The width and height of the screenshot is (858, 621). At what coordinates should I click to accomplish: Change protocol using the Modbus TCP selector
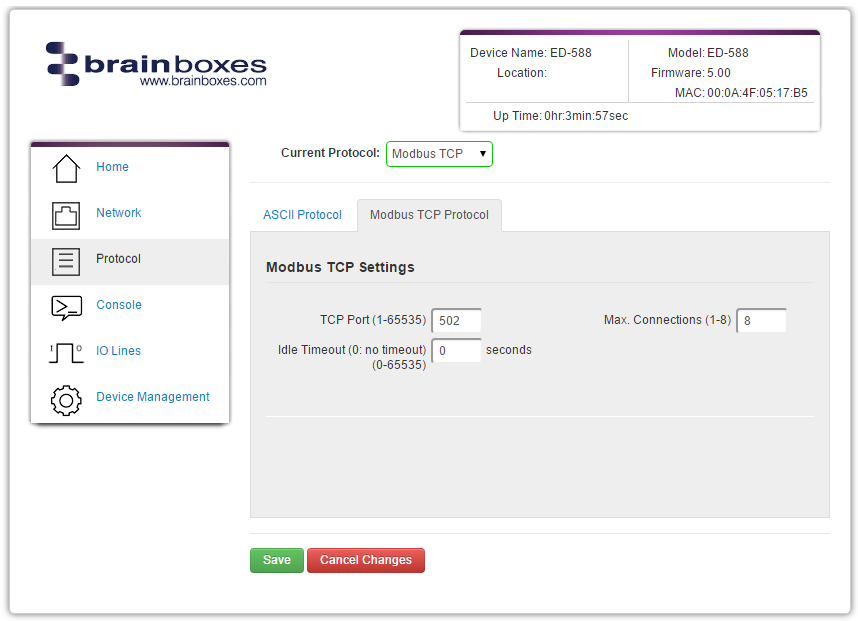(438, 154)
